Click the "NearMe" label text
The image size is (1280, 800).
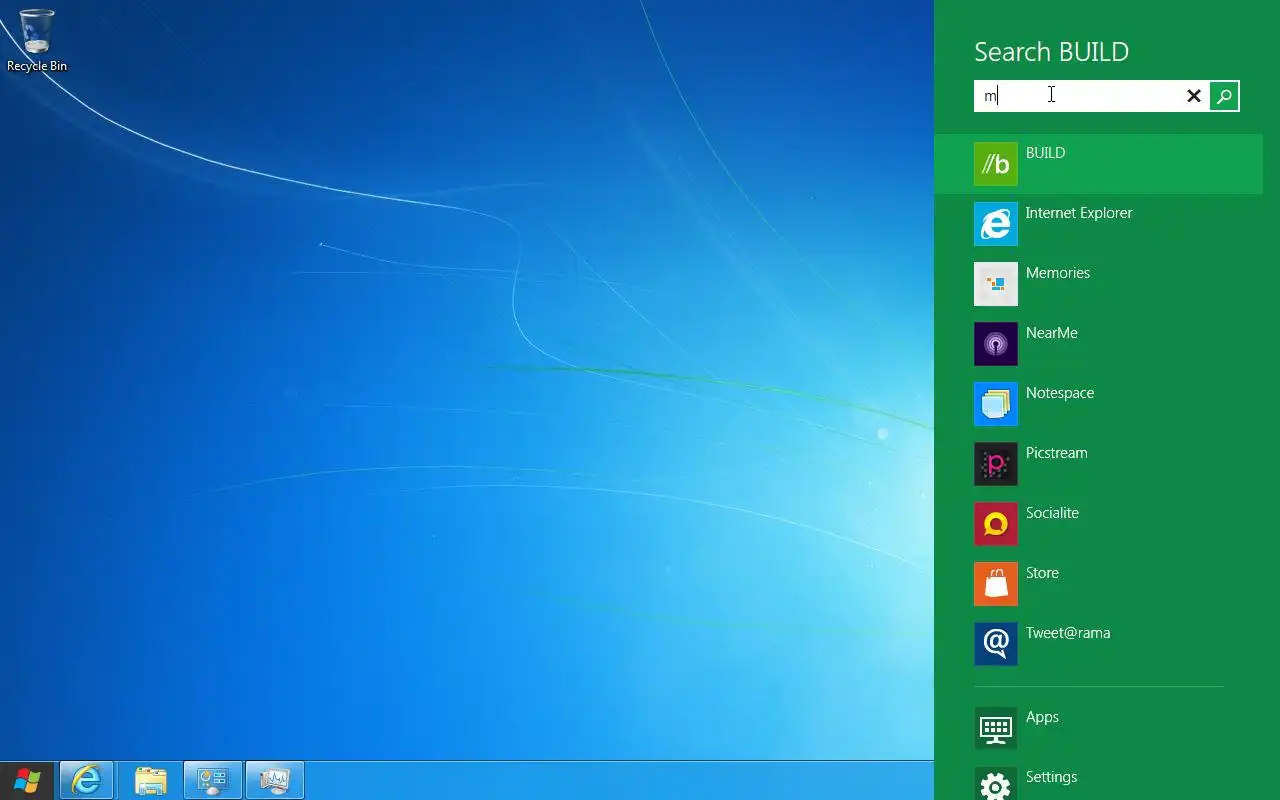click(x=1052, y=333)
